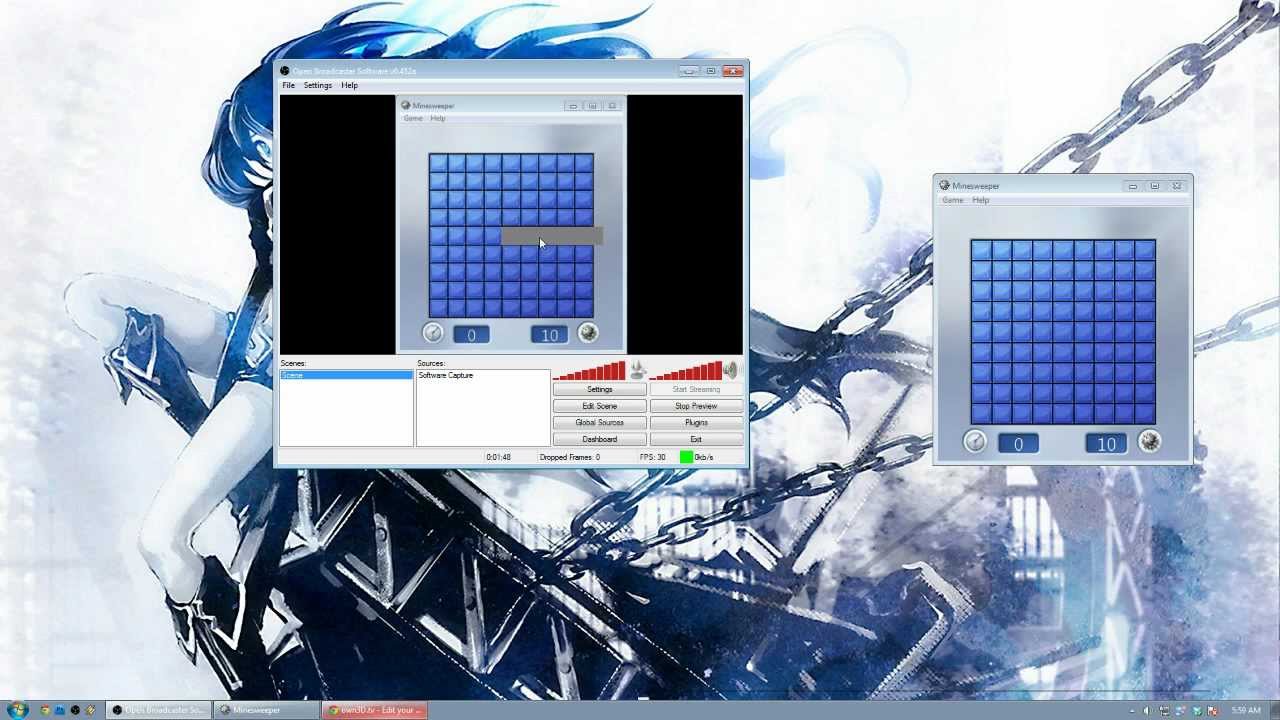Viewport: 1280px width, 720px height.
Task: Click the black round quick launch icon
Action: pos(75,710)
